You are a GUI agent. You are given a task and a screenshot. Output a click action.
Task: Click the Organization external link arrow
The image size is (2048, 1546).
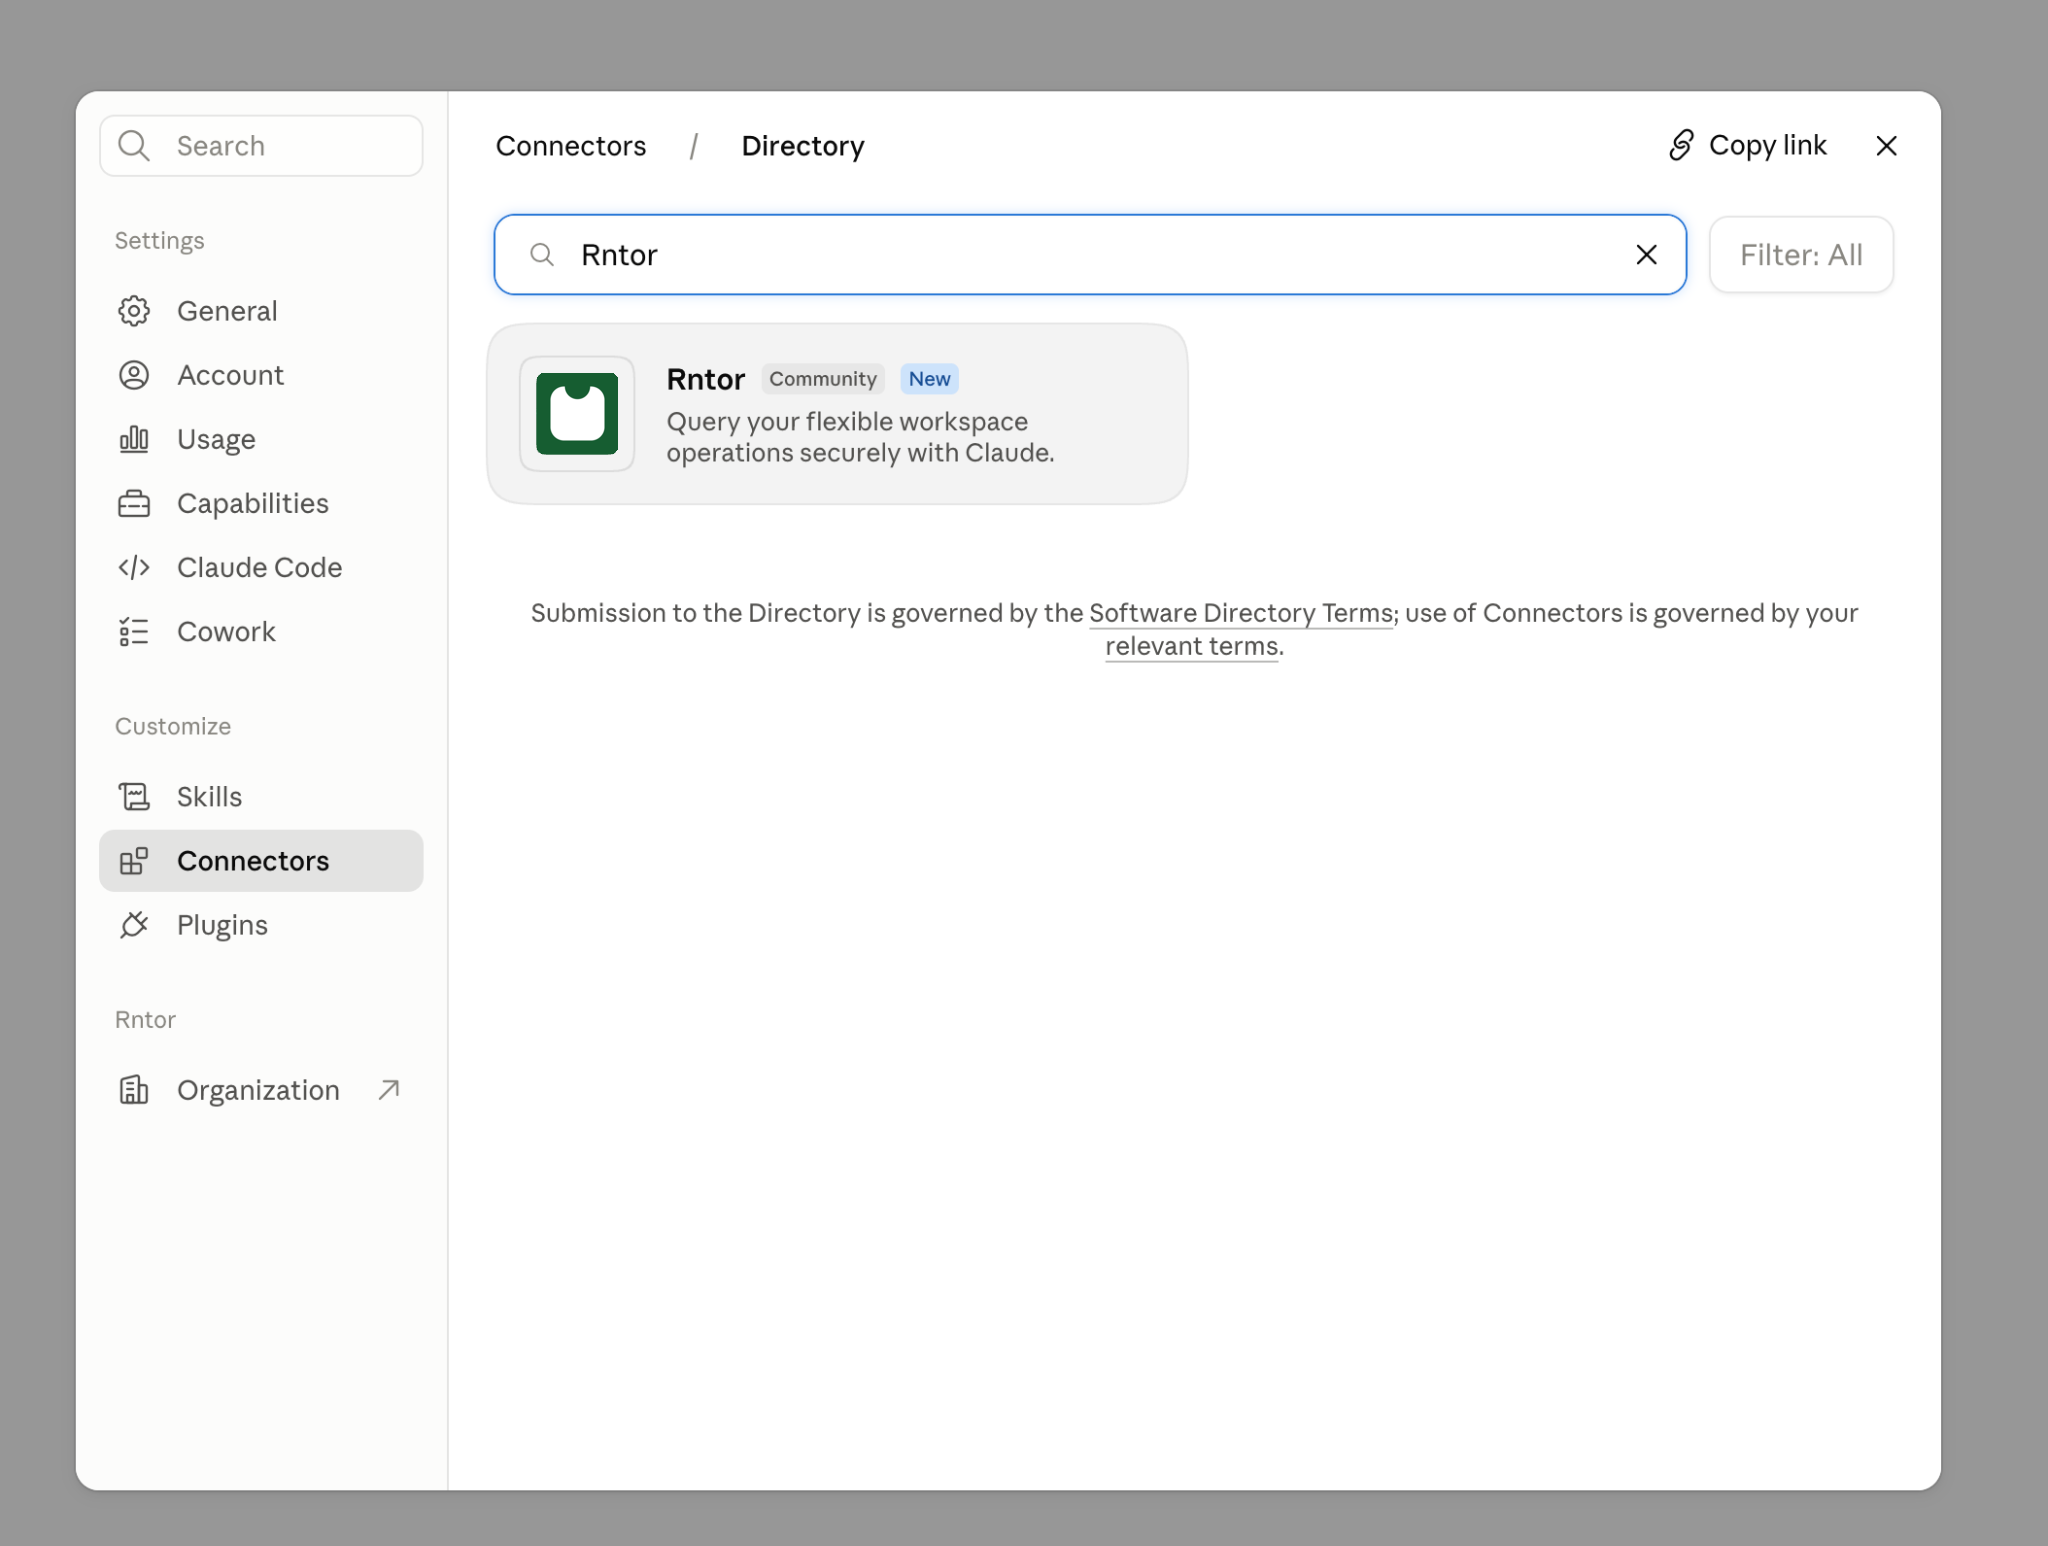[x=389, y=1089]
